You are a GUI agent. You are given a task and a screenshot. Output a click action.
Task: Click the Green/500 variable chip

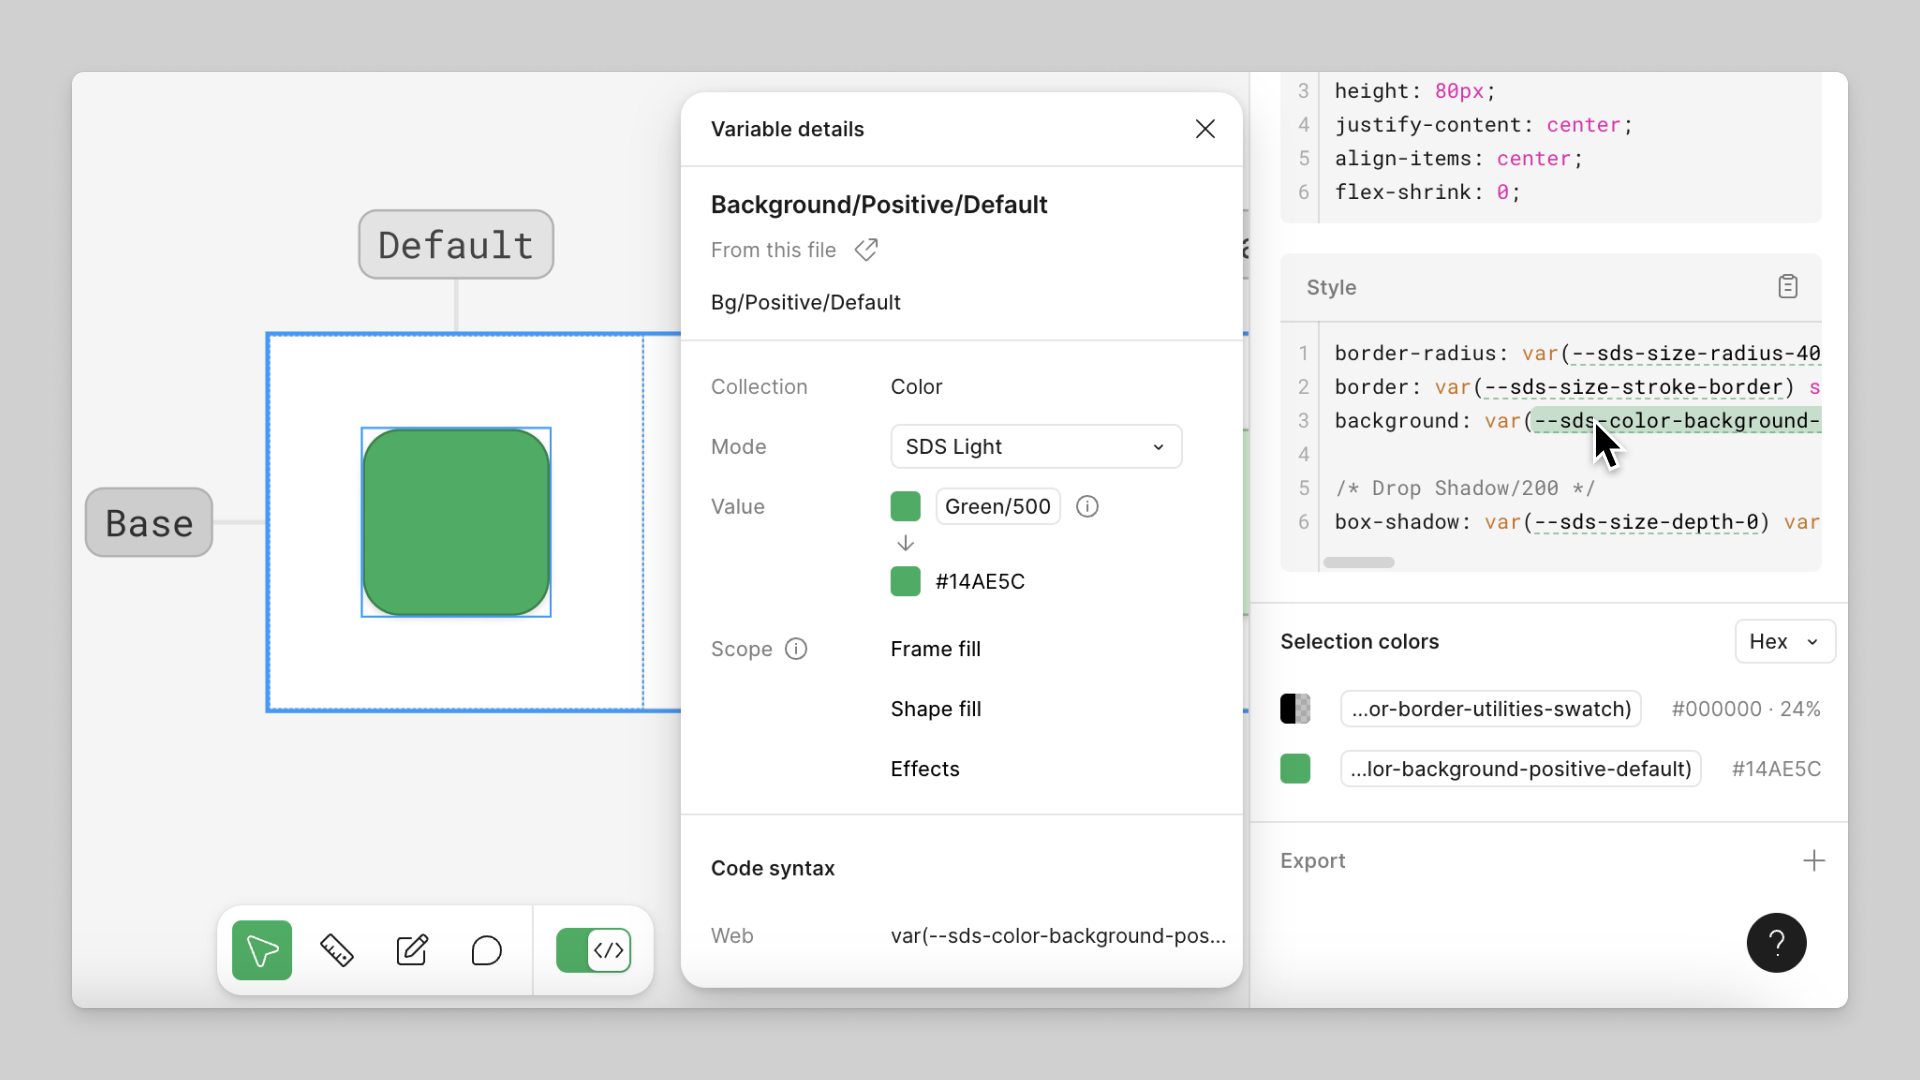[x=997, y=507]
